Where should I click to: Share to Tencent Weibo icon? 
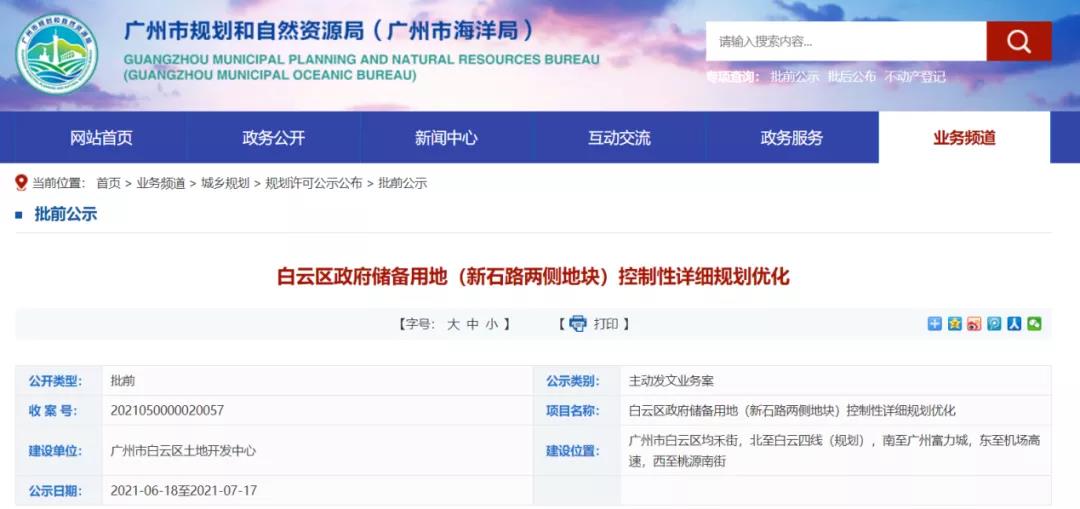(x=994, y=323)
